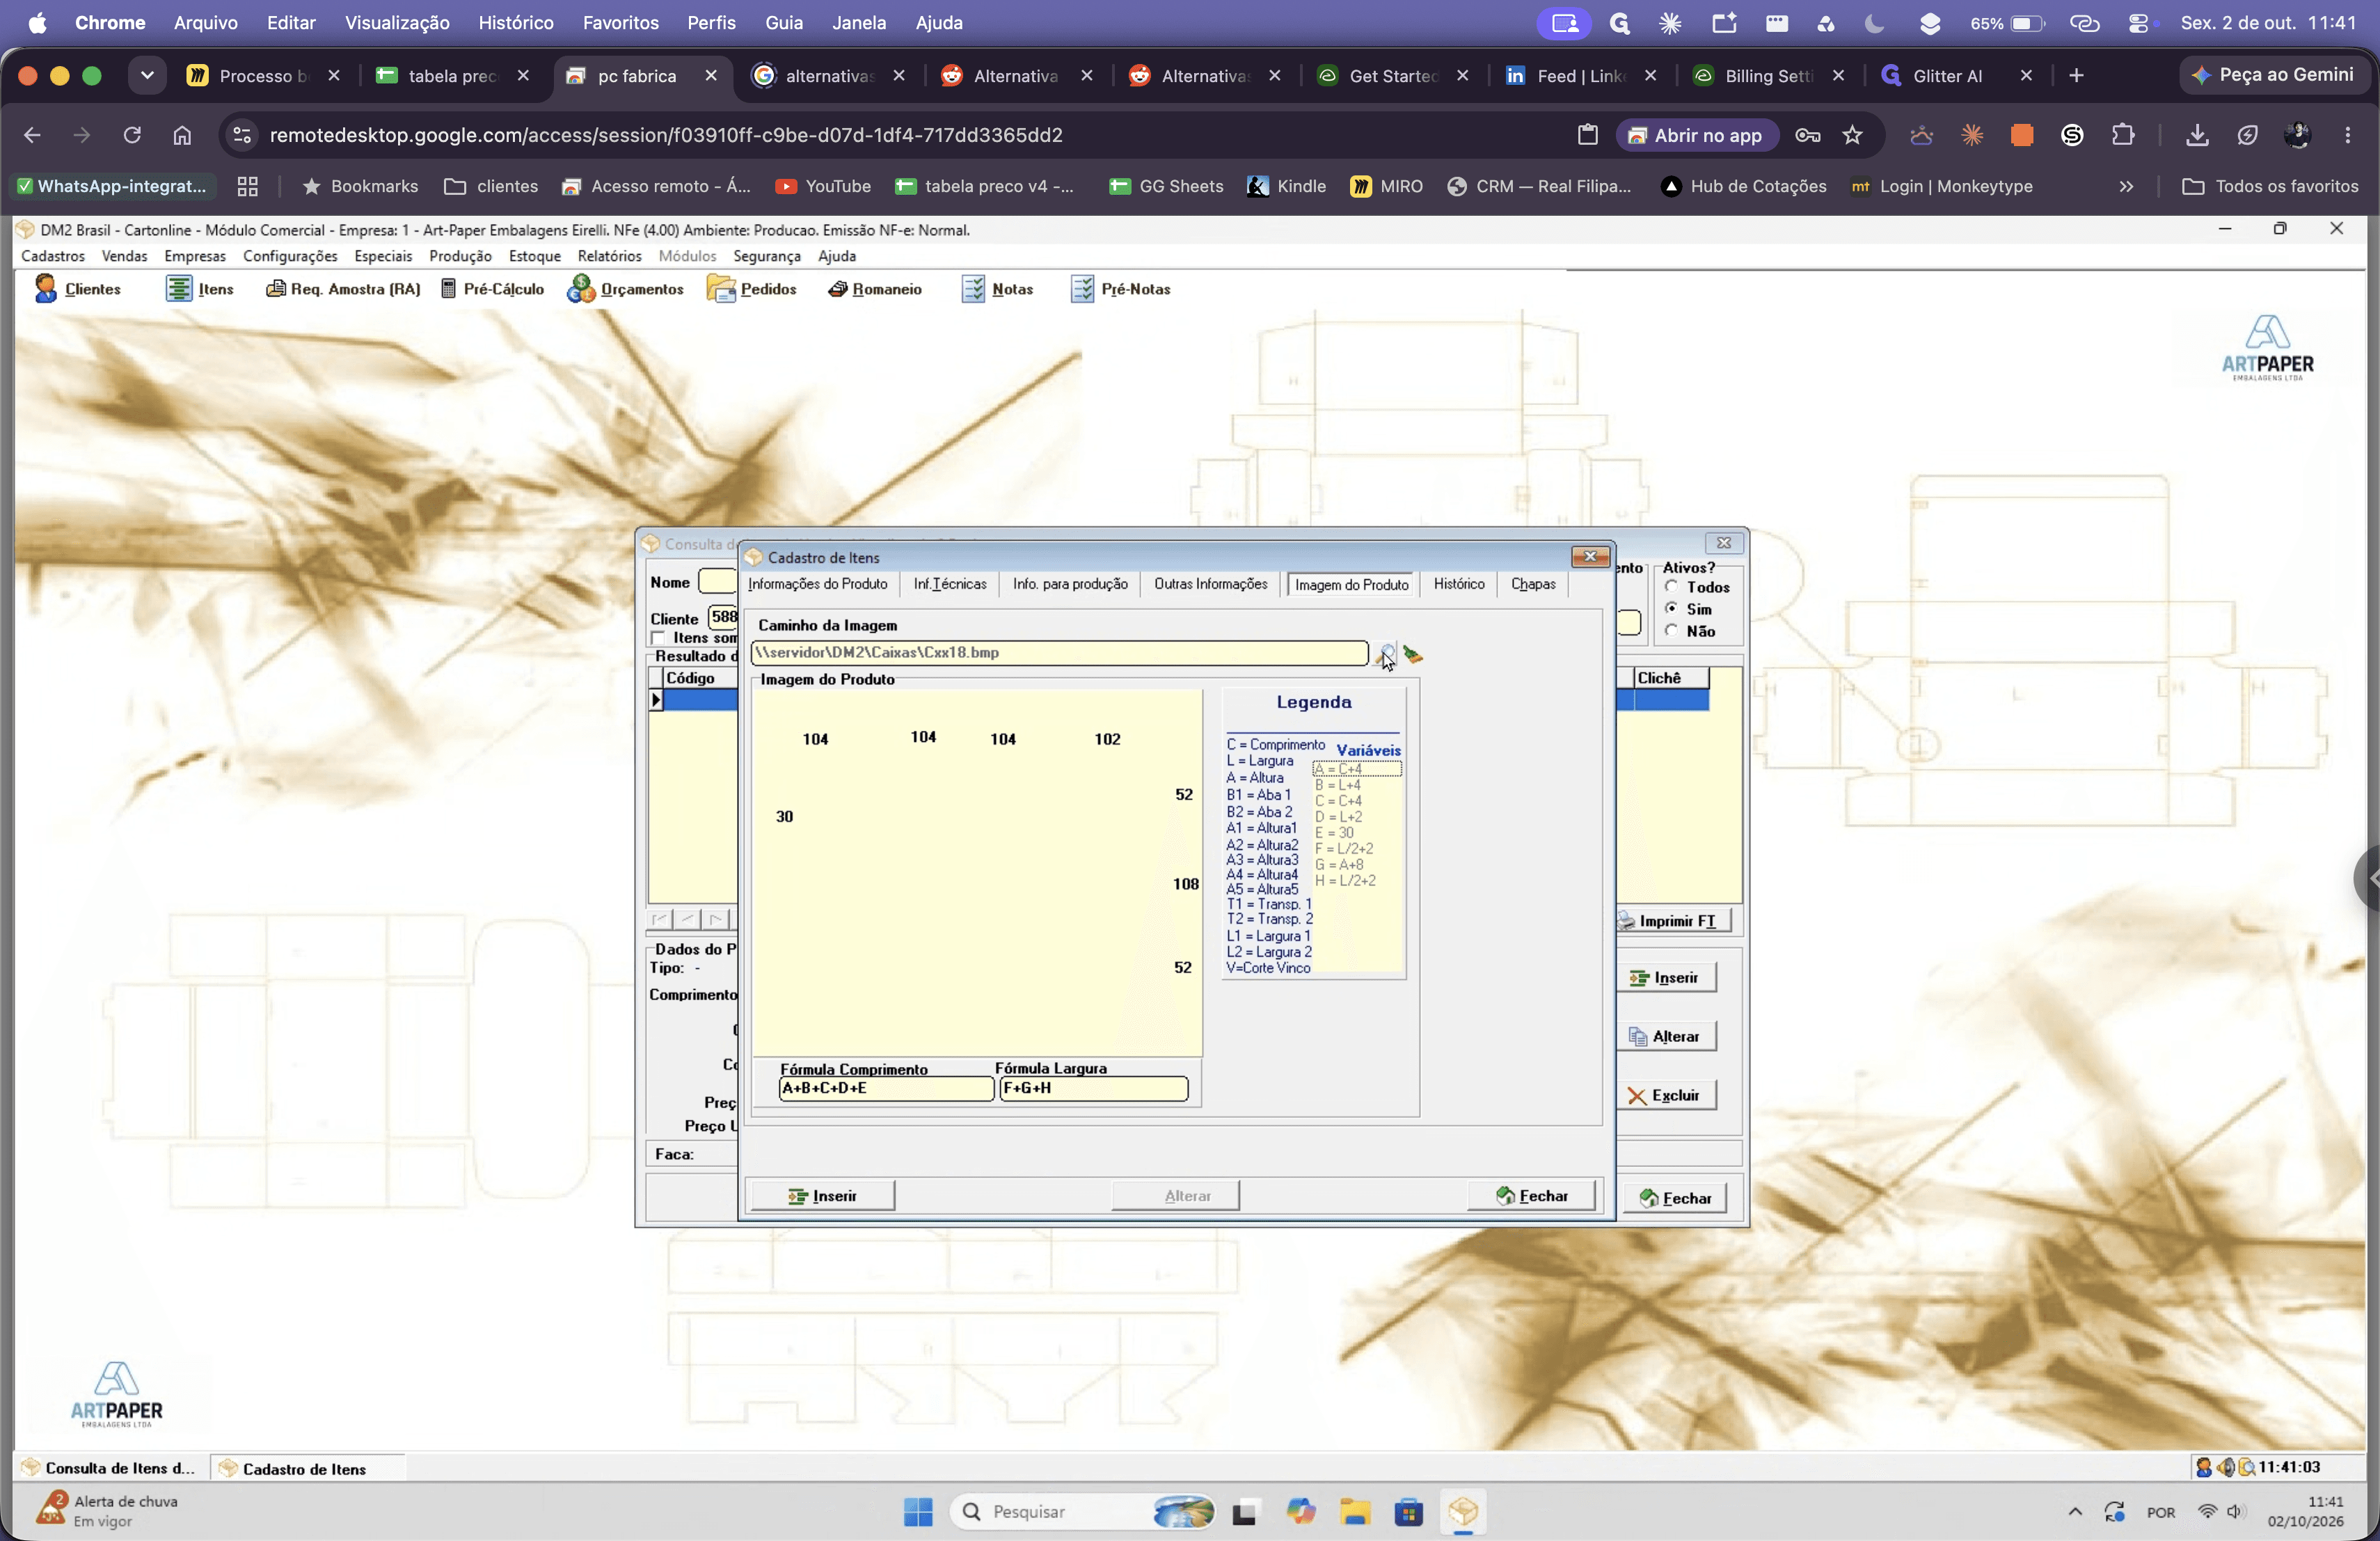Select the Todos radio in Ativos
Image resolution: width=2380 pixels, height=1541 pixels.
point(1671,587)
